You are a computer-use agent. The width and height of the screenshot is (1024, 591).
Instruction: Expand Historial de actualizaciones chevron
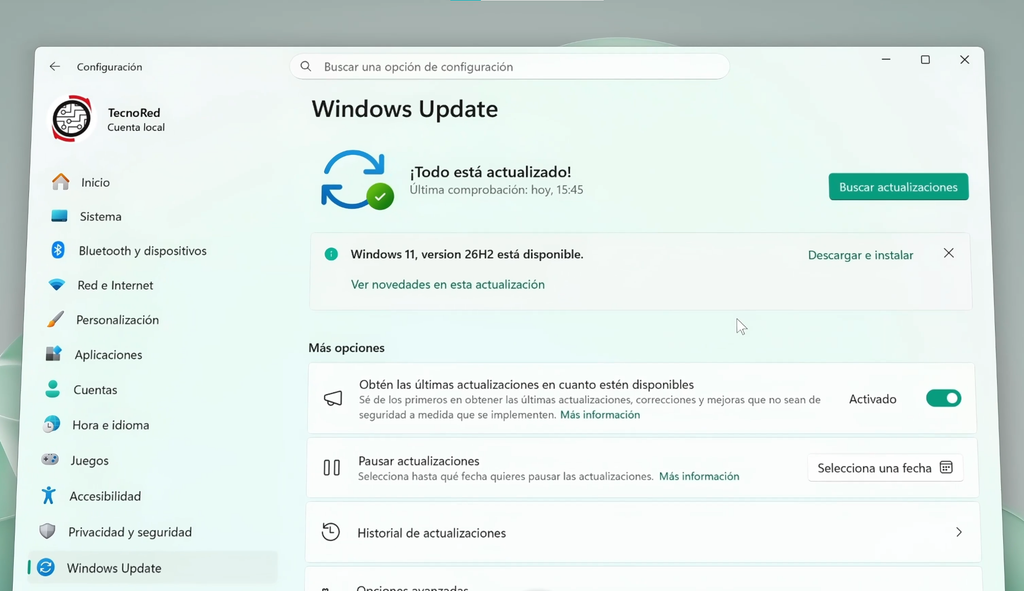coord(959,532)
